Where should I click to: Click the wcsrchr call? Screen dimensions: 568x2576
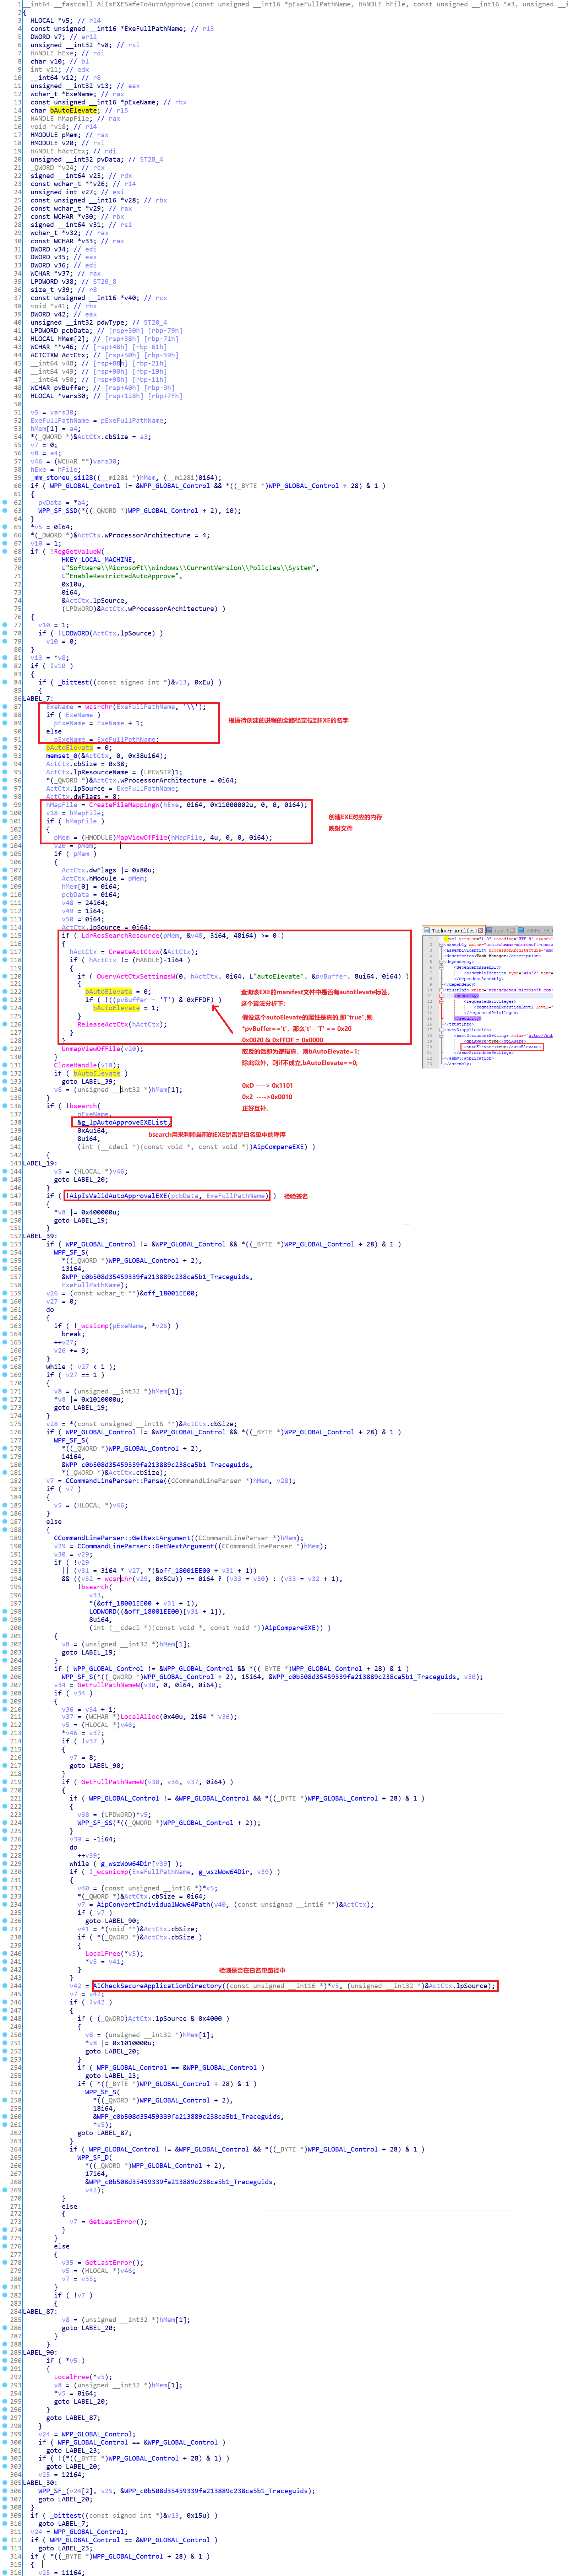pos(99,706)
